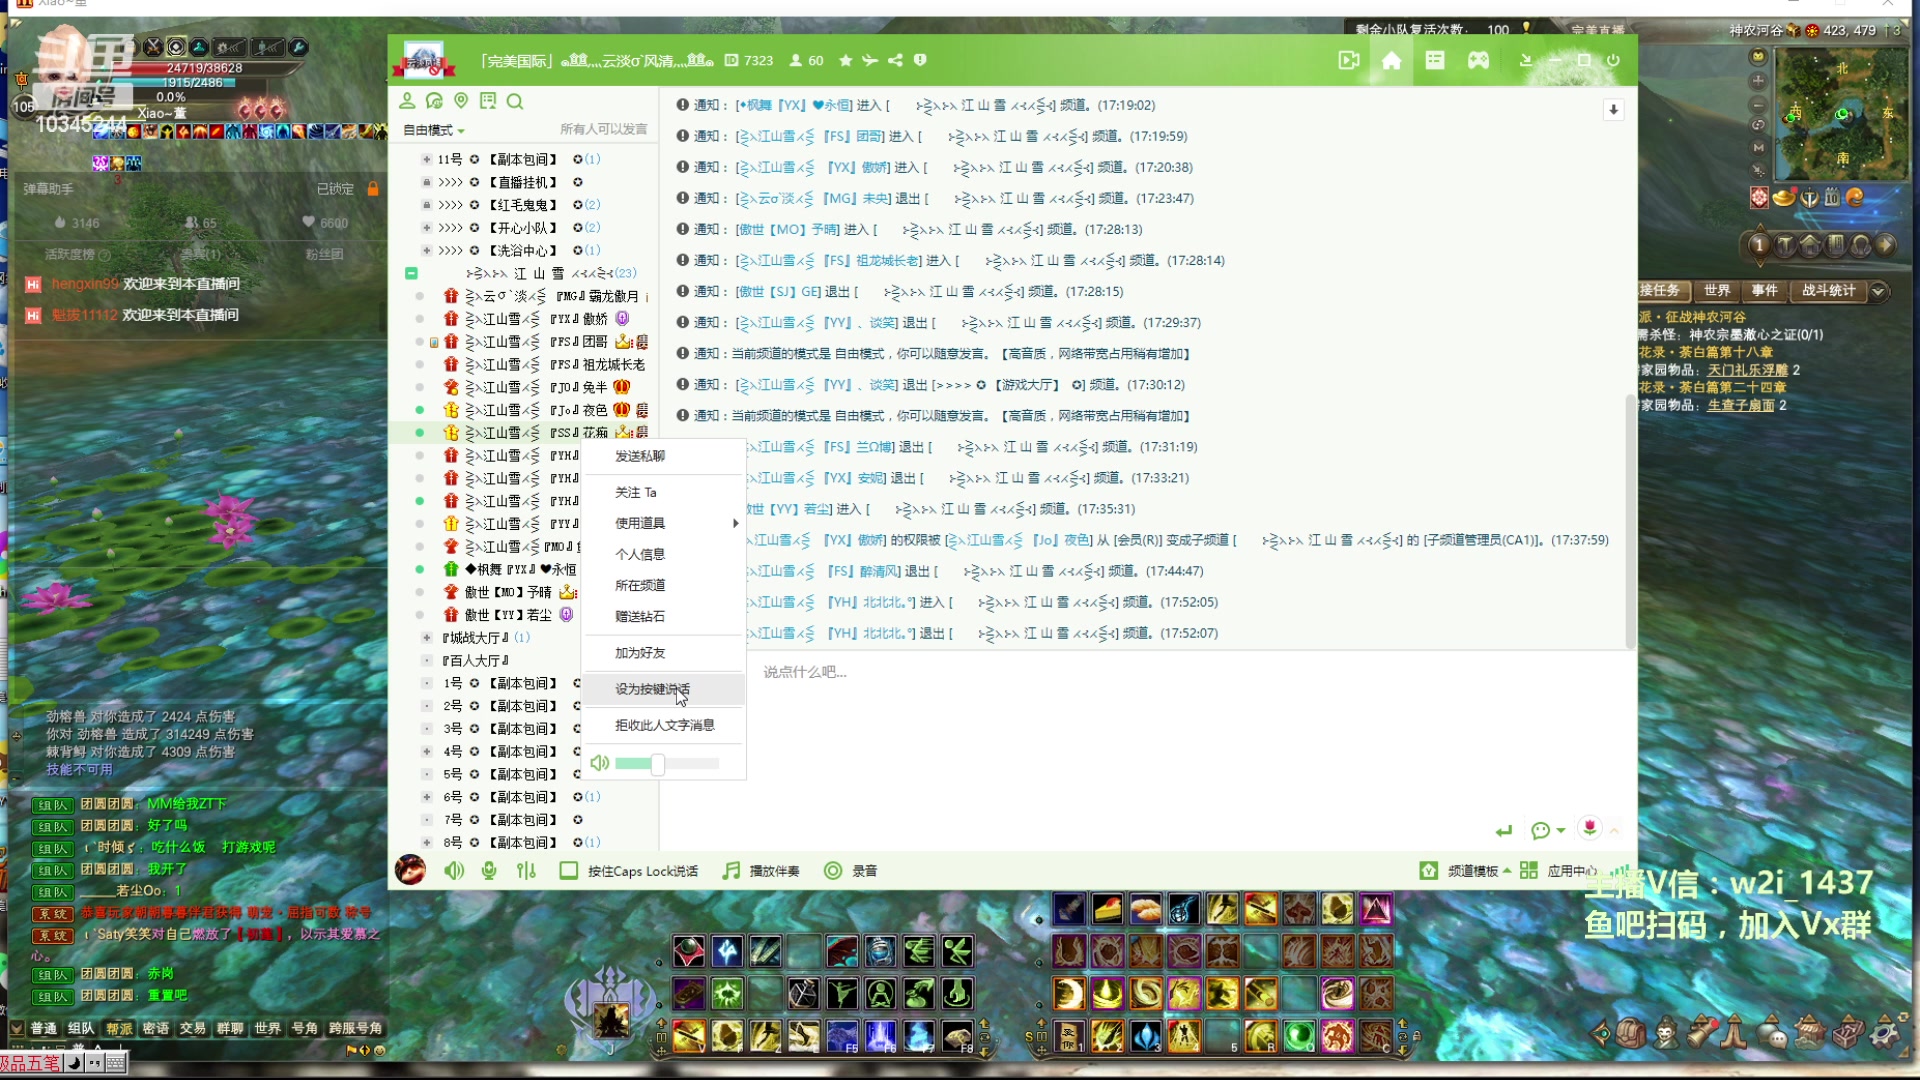Click the share icon beside the star

[x=895, y=61]
